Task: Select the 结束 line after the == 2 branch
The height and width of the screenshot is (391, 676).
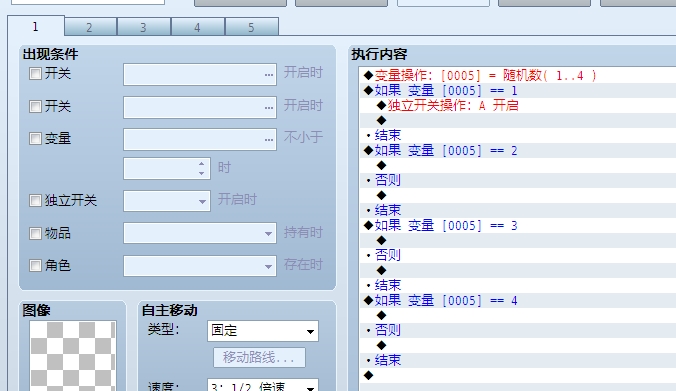Action: click(x=517, y=210)
